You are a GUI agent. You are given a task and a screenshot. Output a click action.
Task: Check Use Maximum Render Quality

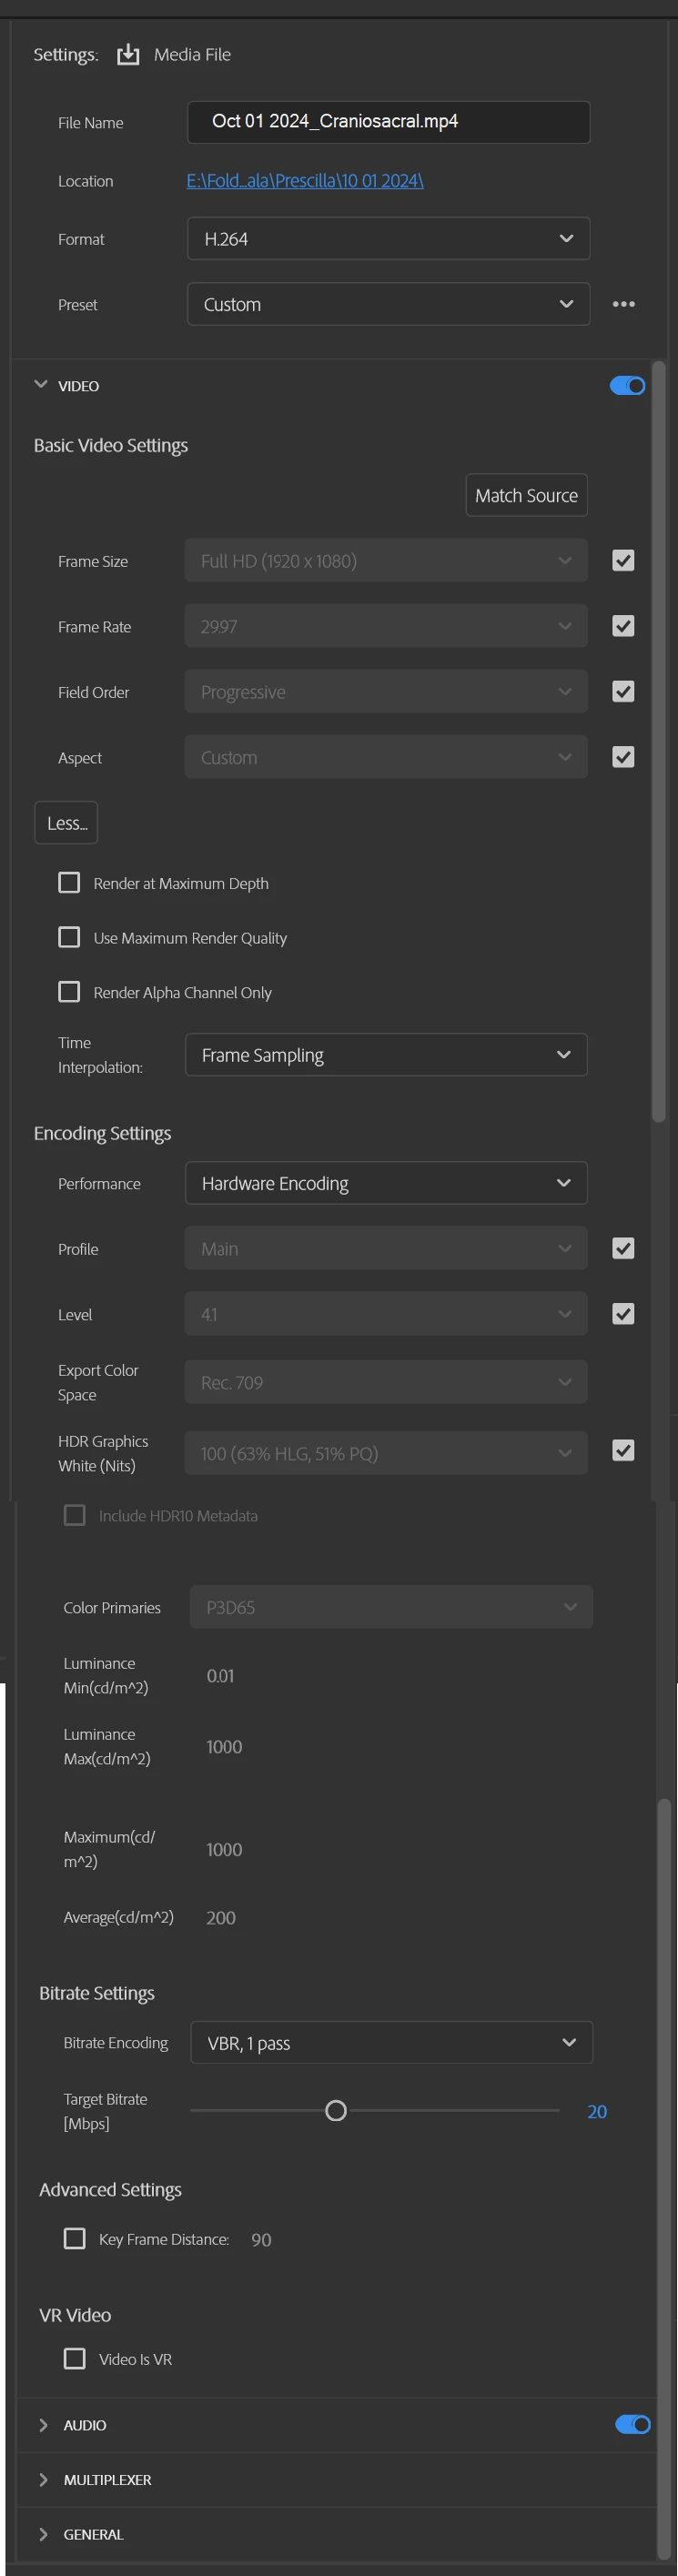click(69, 937)
